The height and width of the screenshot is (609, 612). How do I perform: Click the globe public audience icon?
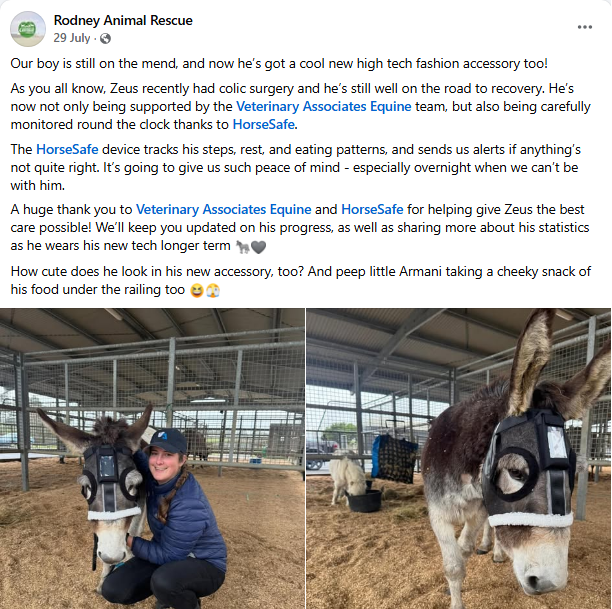pos(105,38)
